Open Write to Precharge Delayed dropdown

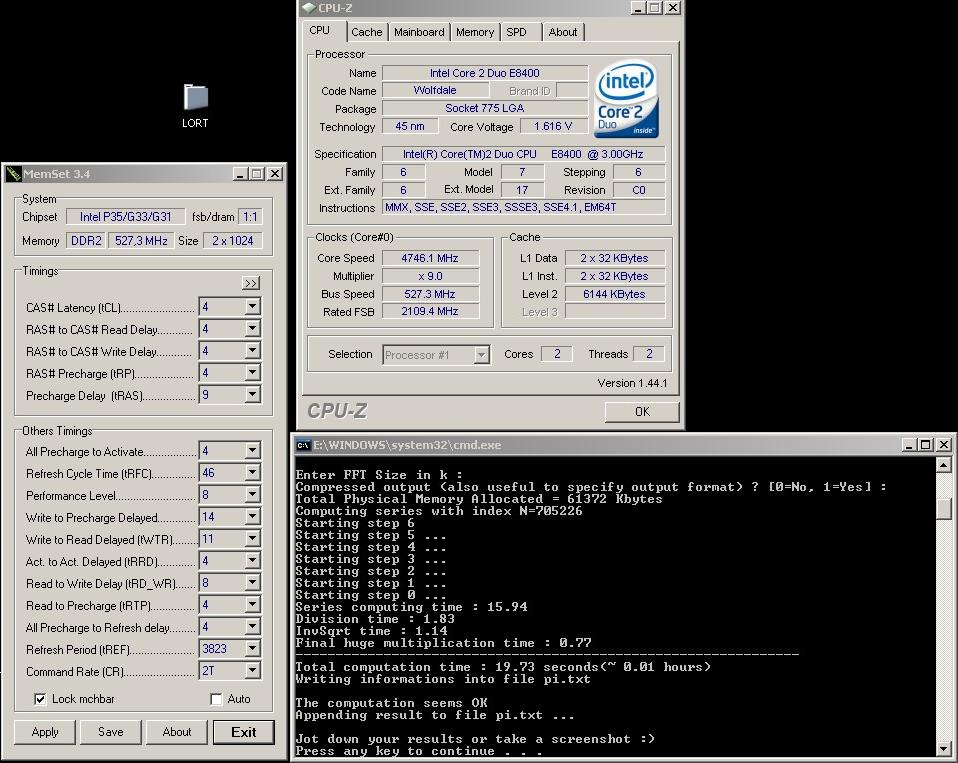click(x=252, y=517)
